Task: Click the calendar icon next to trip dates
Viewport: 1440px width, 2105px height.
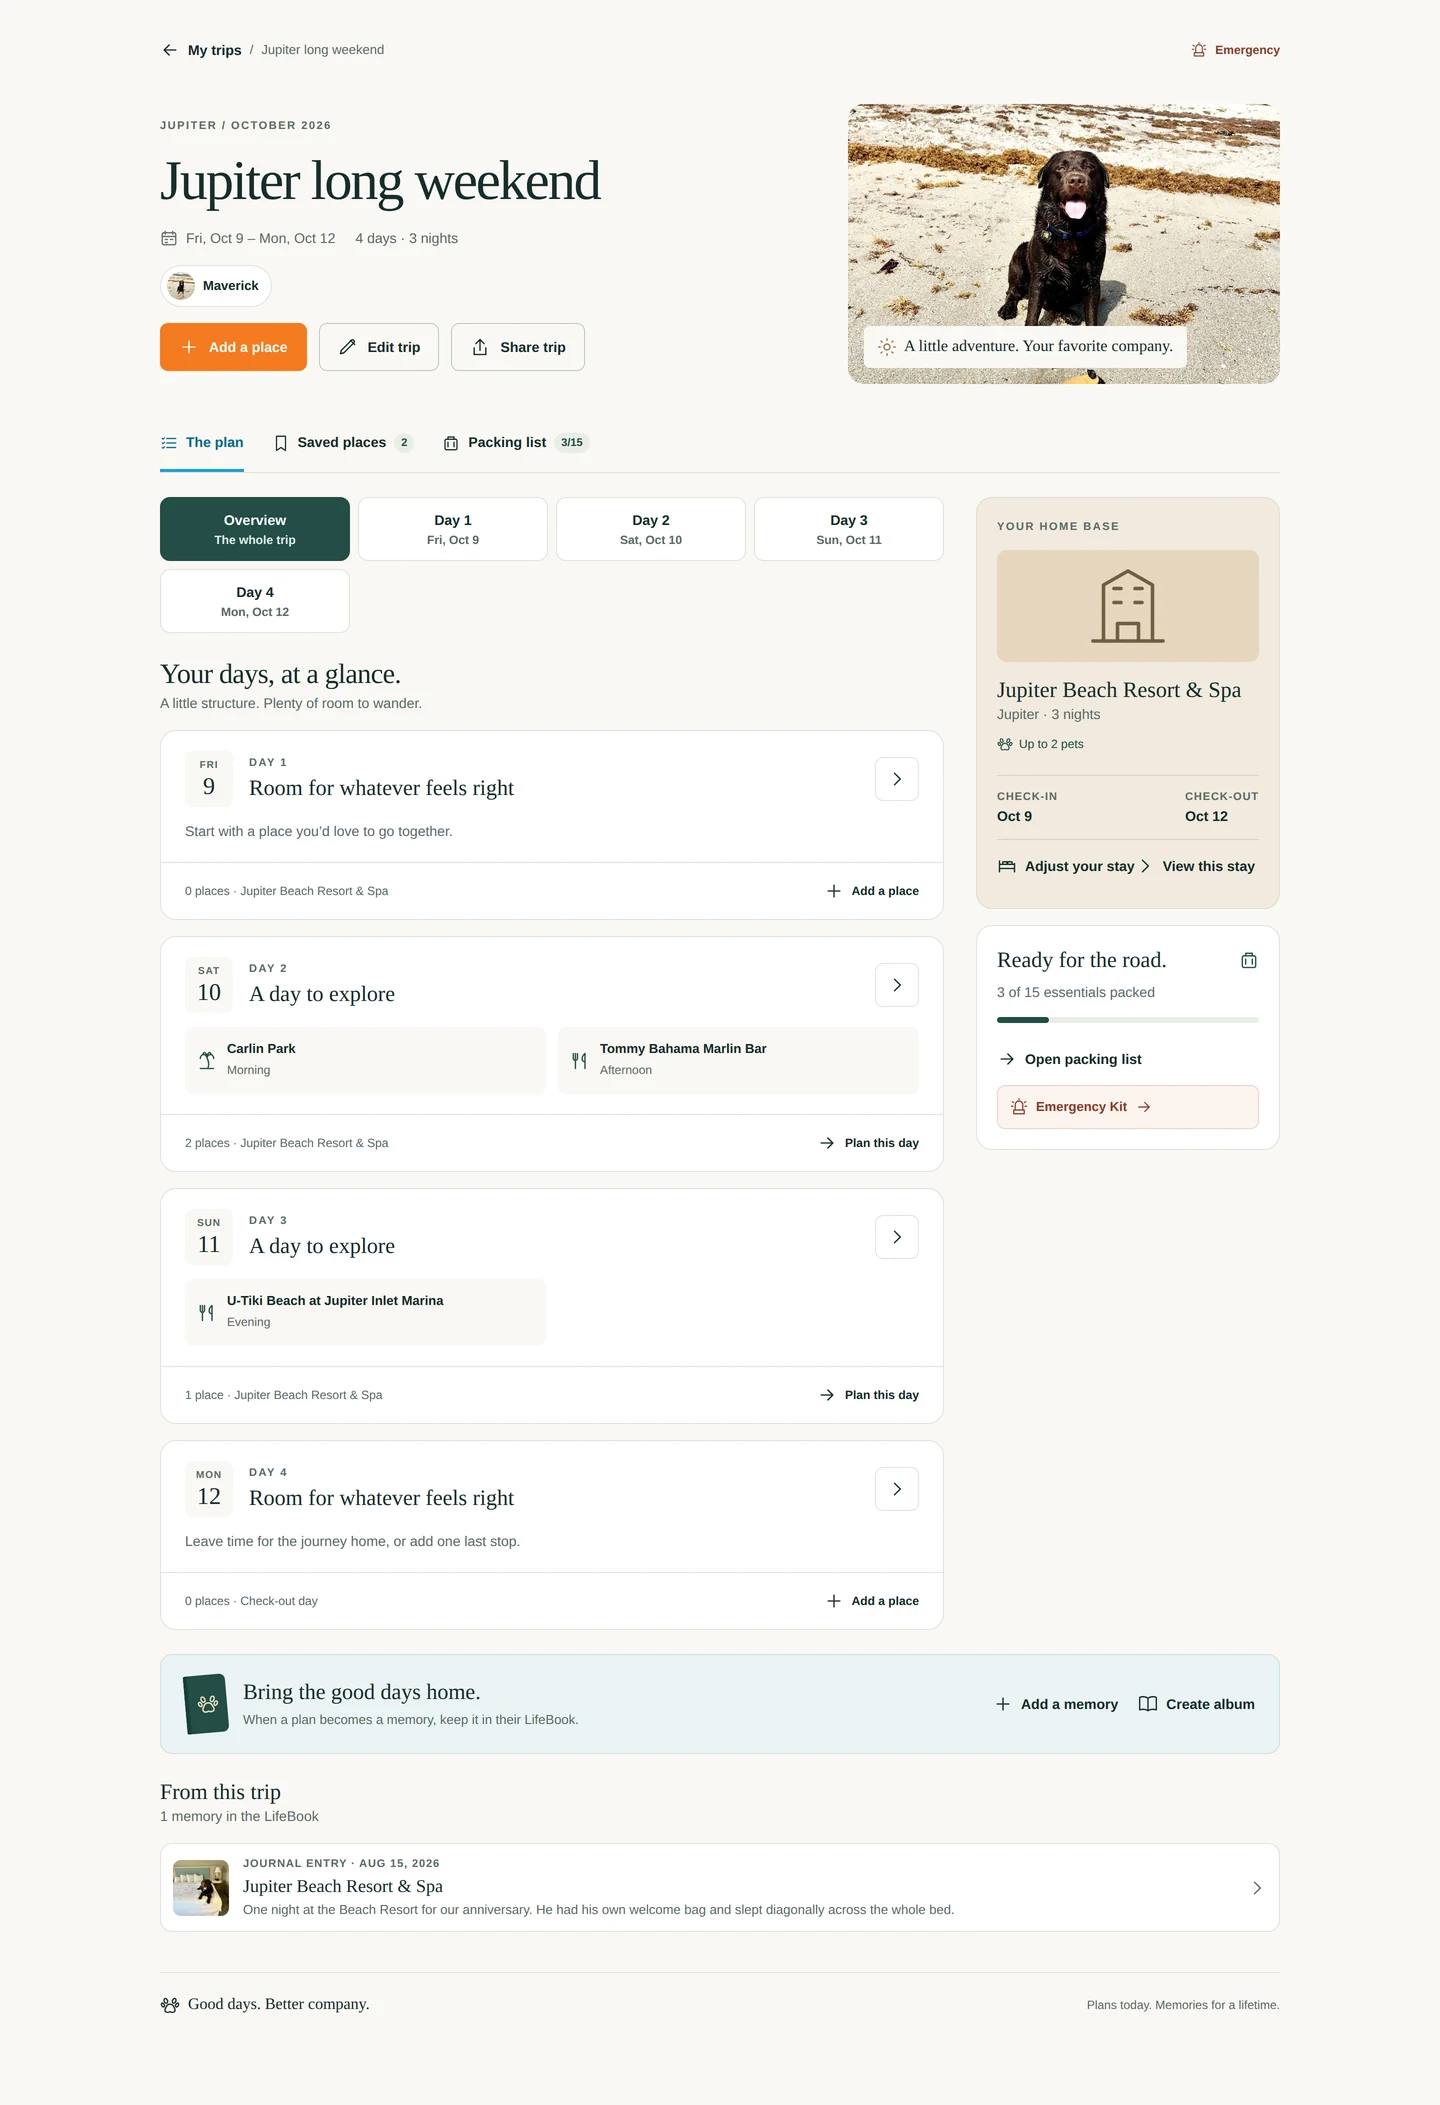Action: tap(169, 238)
